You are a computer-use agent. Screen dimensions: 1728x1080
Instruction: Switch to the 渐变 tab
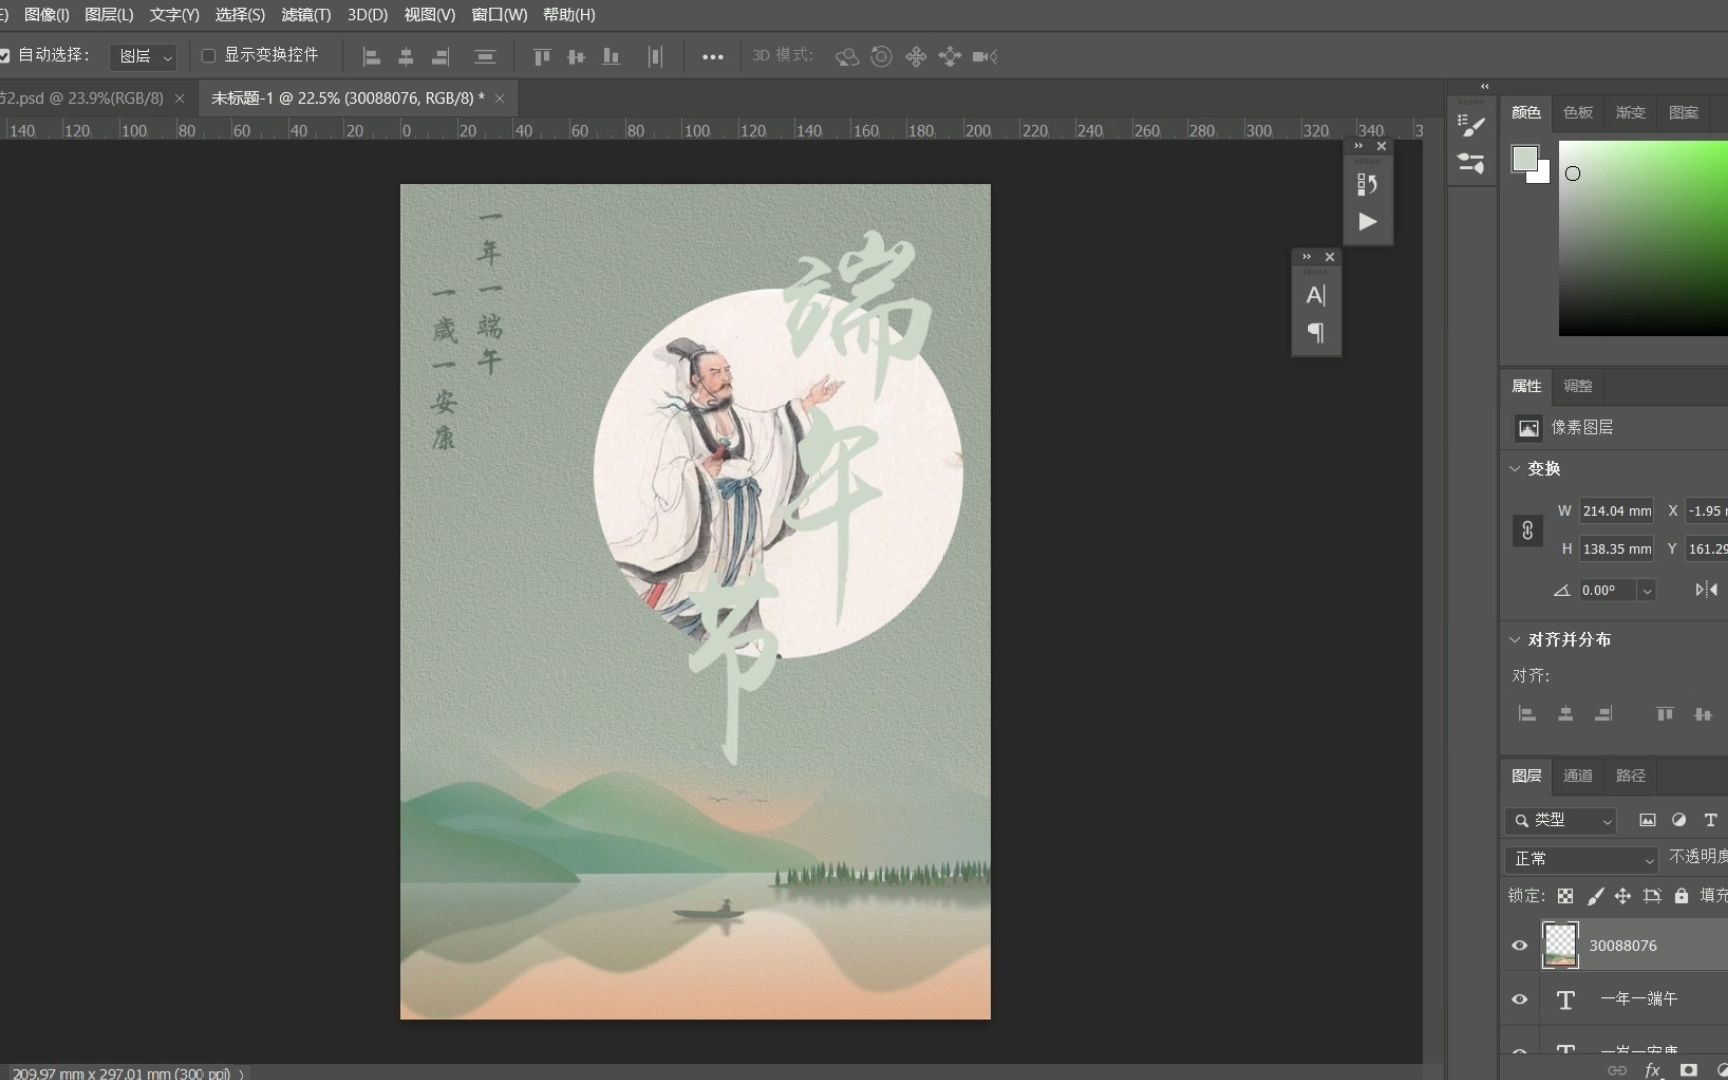[1630, 112]
